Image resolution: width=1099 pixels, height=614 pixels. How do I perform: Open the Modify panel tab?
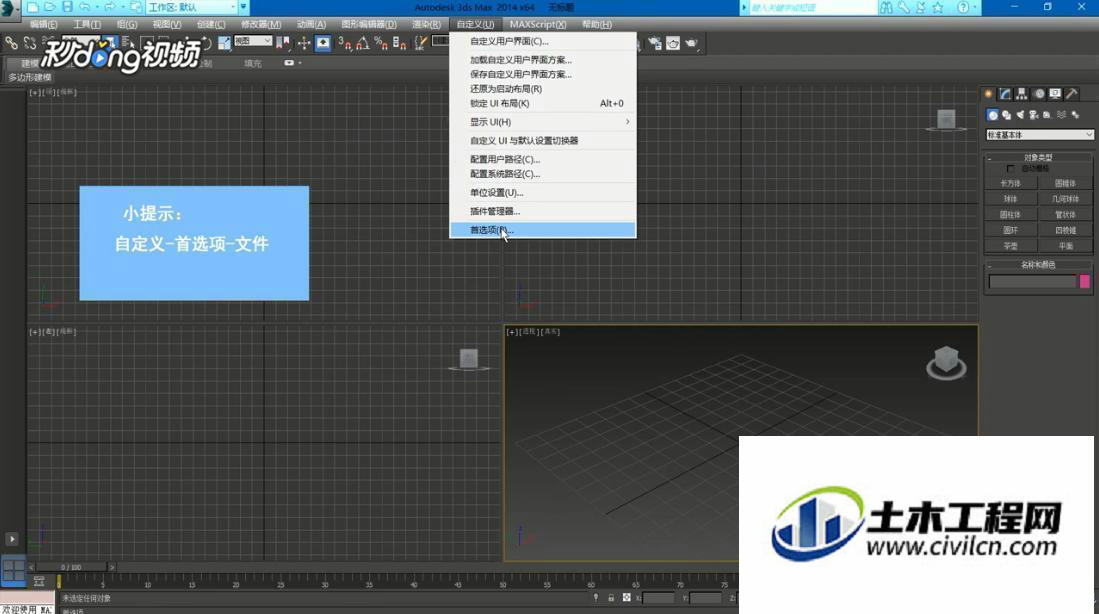tap(1005, 94)
